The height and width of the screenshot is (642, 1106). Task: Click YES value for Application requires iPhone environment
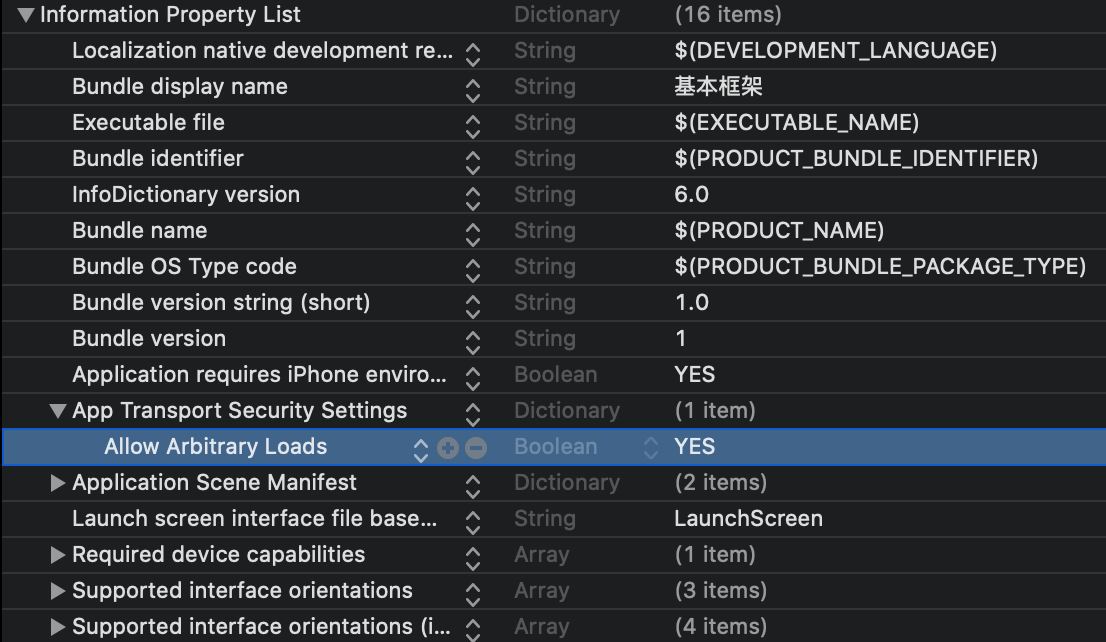[695, 375]
